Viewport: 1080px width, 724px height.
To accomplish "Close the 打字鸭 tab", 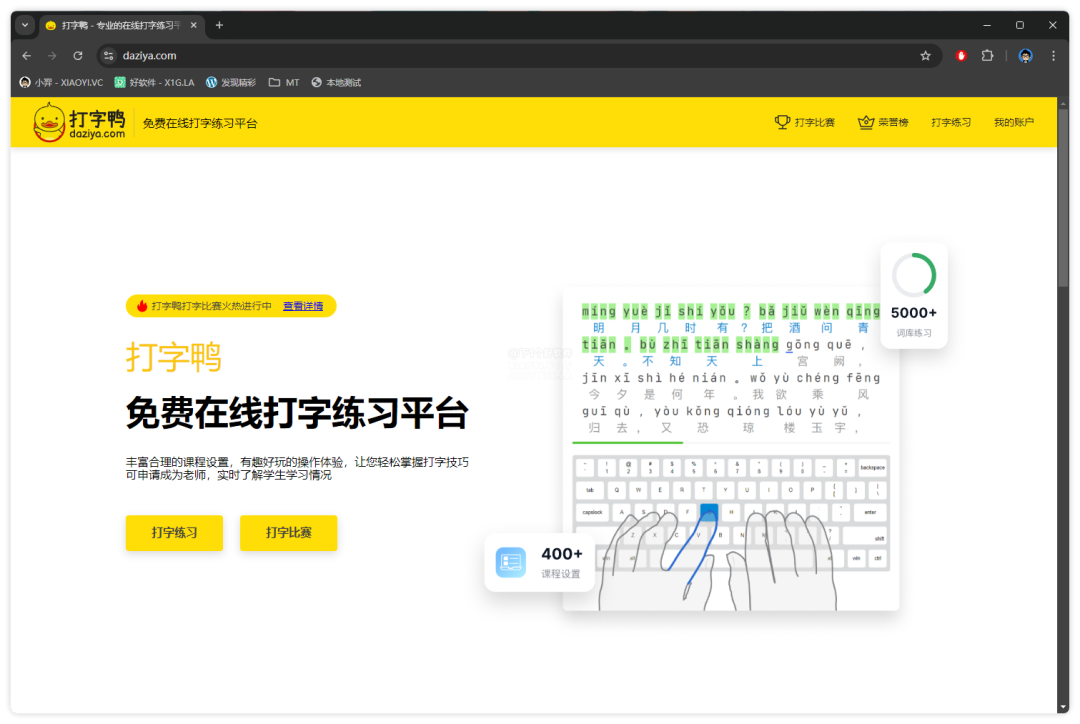I will (194, 25).
